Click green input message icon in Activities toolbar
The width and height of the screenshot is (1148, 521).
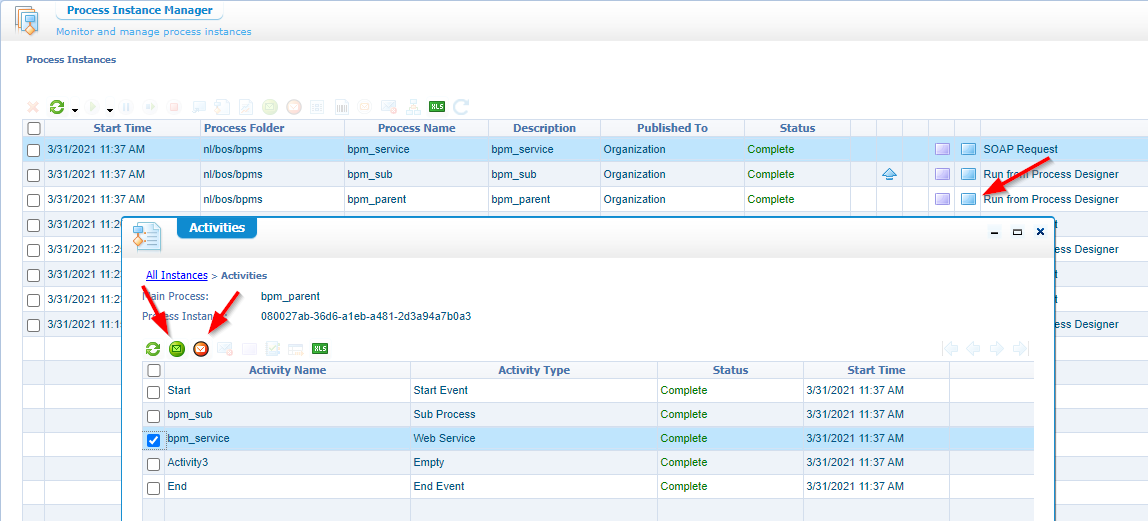[x=177, y=349]
